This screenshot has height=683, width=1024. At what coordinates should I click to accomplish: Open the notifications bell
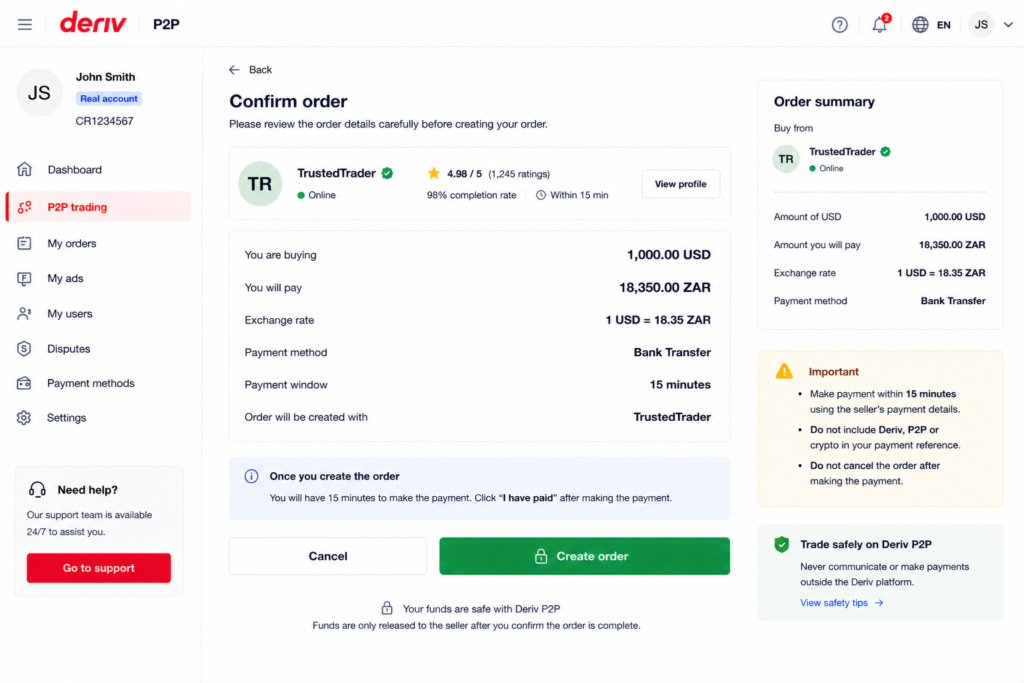click(x=880, y=24)
